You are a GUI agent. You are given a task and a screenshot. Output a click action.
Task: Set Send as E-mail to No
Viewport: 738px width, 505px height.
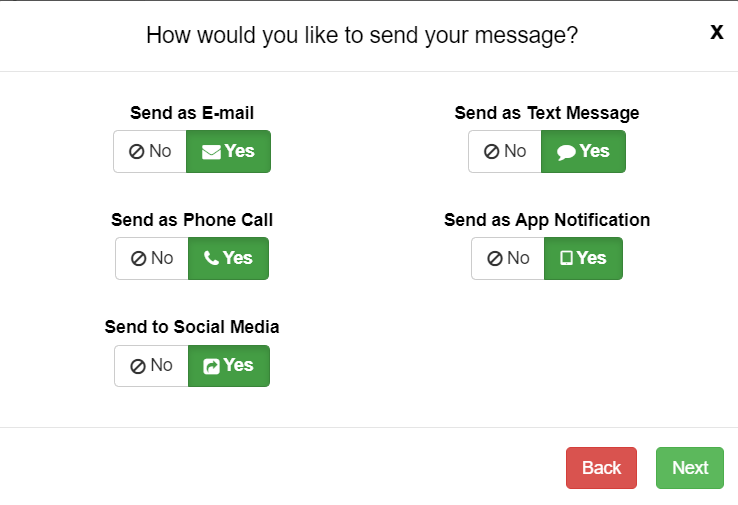pyautogui.click(x=150, y=152)
